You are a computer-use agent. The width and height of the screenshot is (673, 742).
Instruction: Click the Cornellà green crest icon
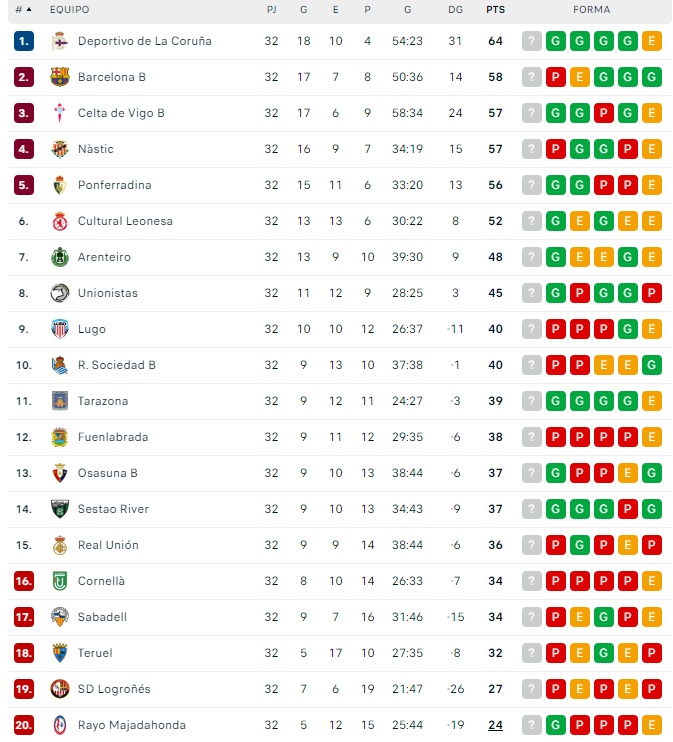[60, 581]
